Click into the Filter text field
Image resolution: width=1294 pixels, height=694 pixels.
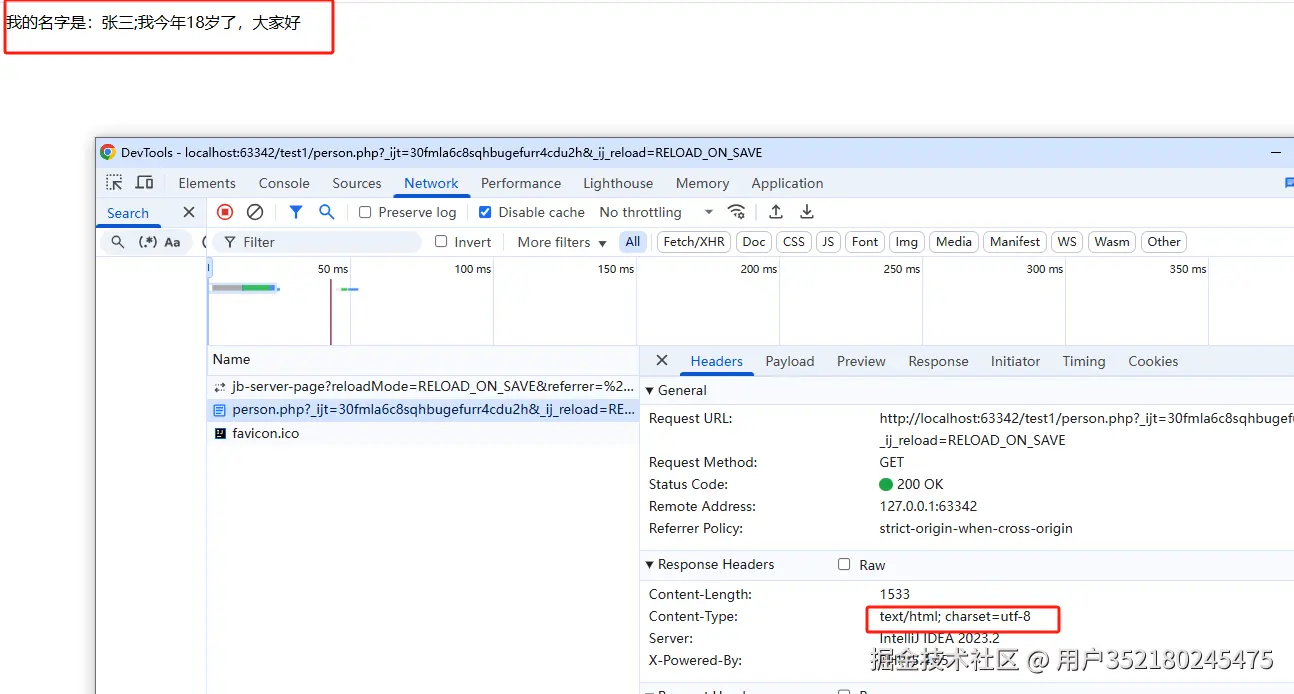[x=318, y=242]
